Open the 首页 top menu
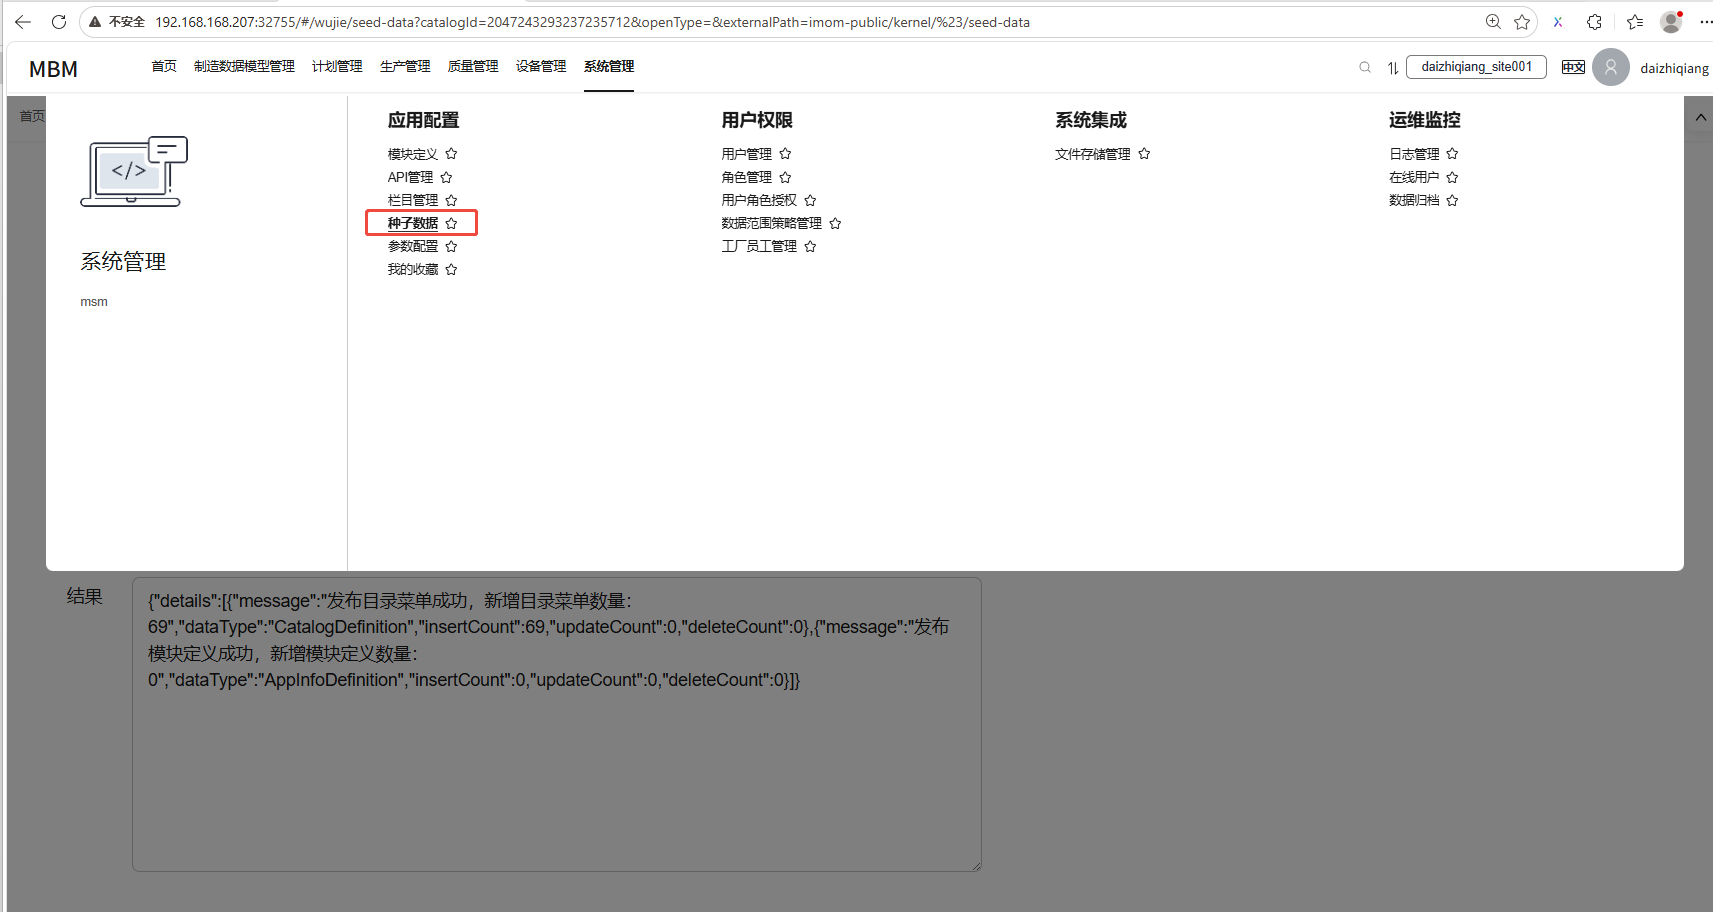This screenshot has height=912, width=1713. point(164,66)
